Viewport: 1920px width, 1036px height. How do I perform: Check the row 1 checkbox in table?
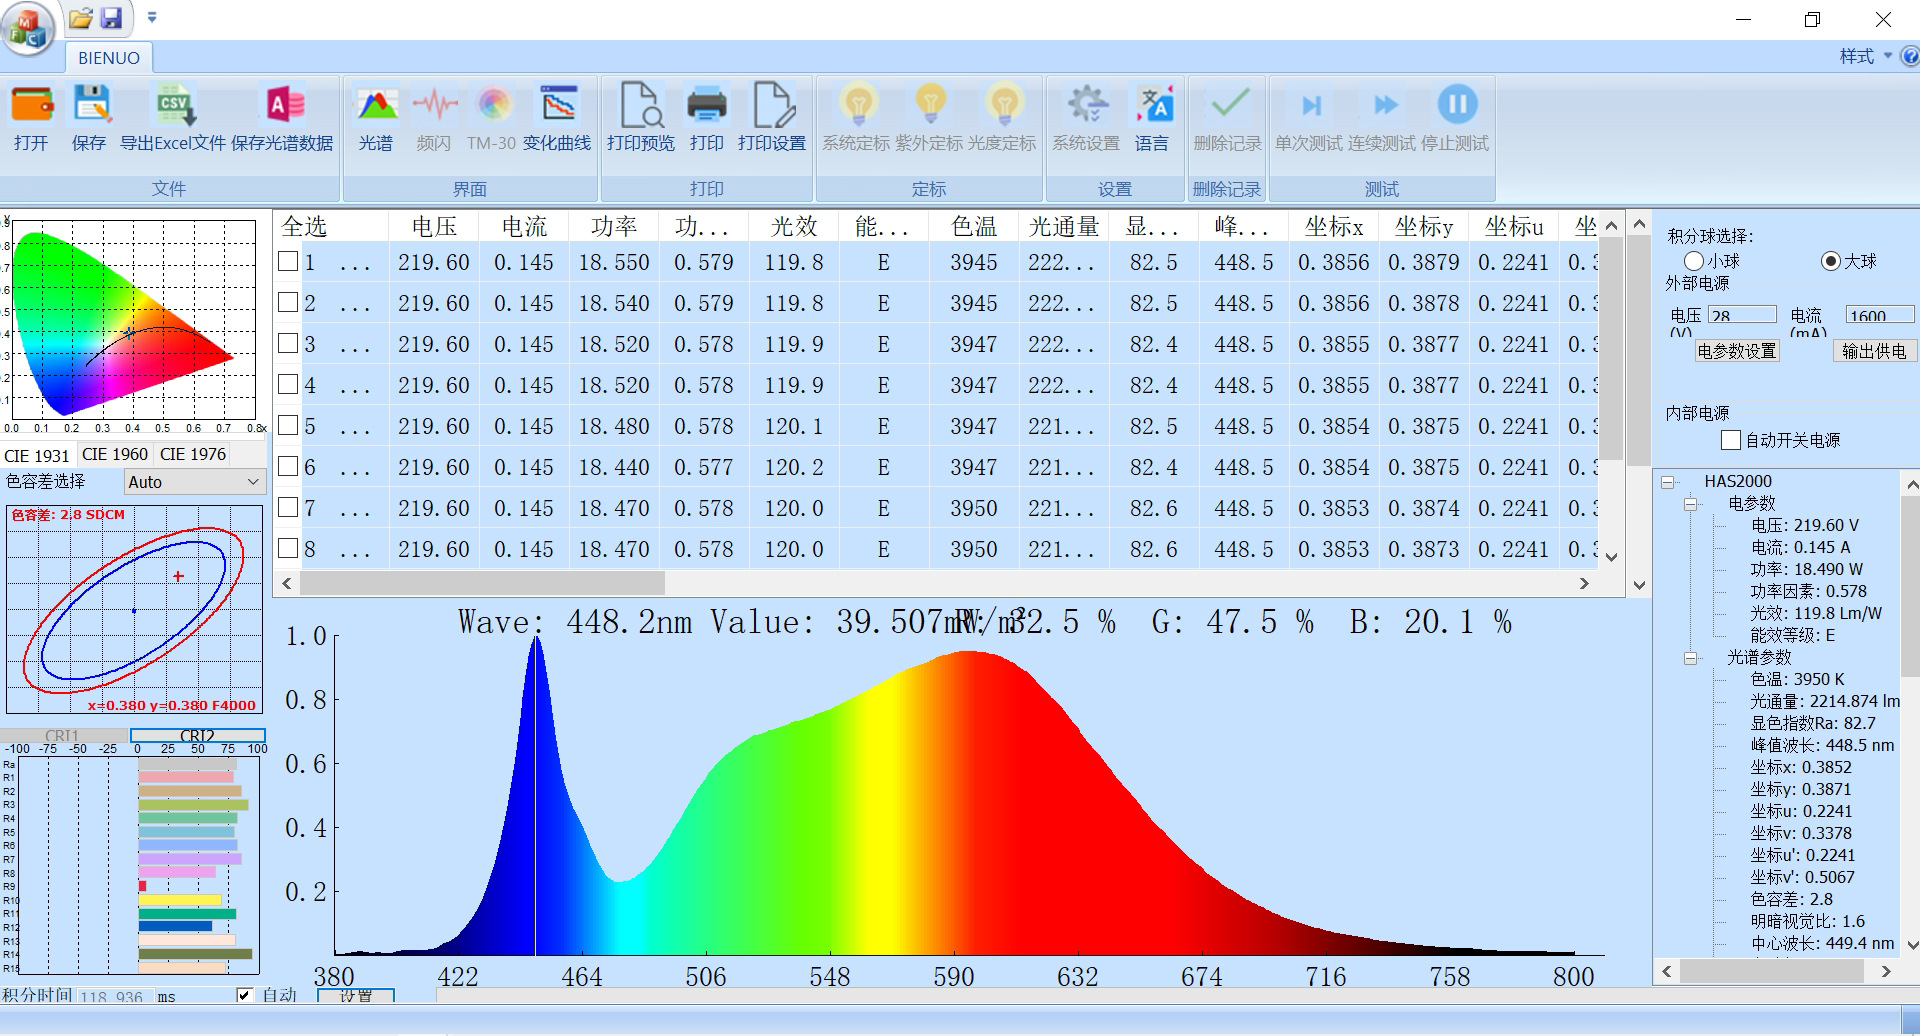[288, 262]
